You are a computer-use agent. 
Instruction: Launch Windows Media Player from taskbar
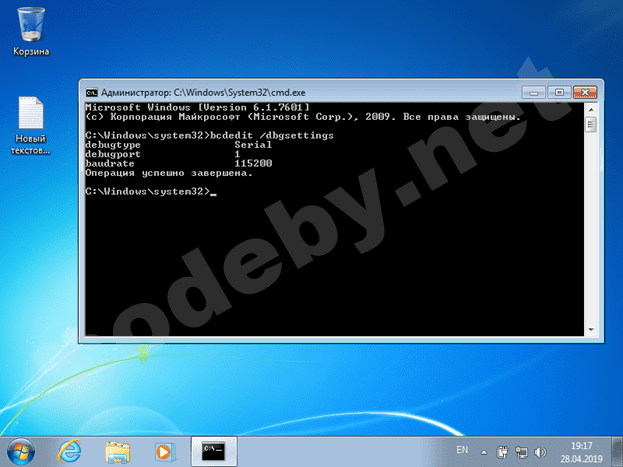[164, 452]
